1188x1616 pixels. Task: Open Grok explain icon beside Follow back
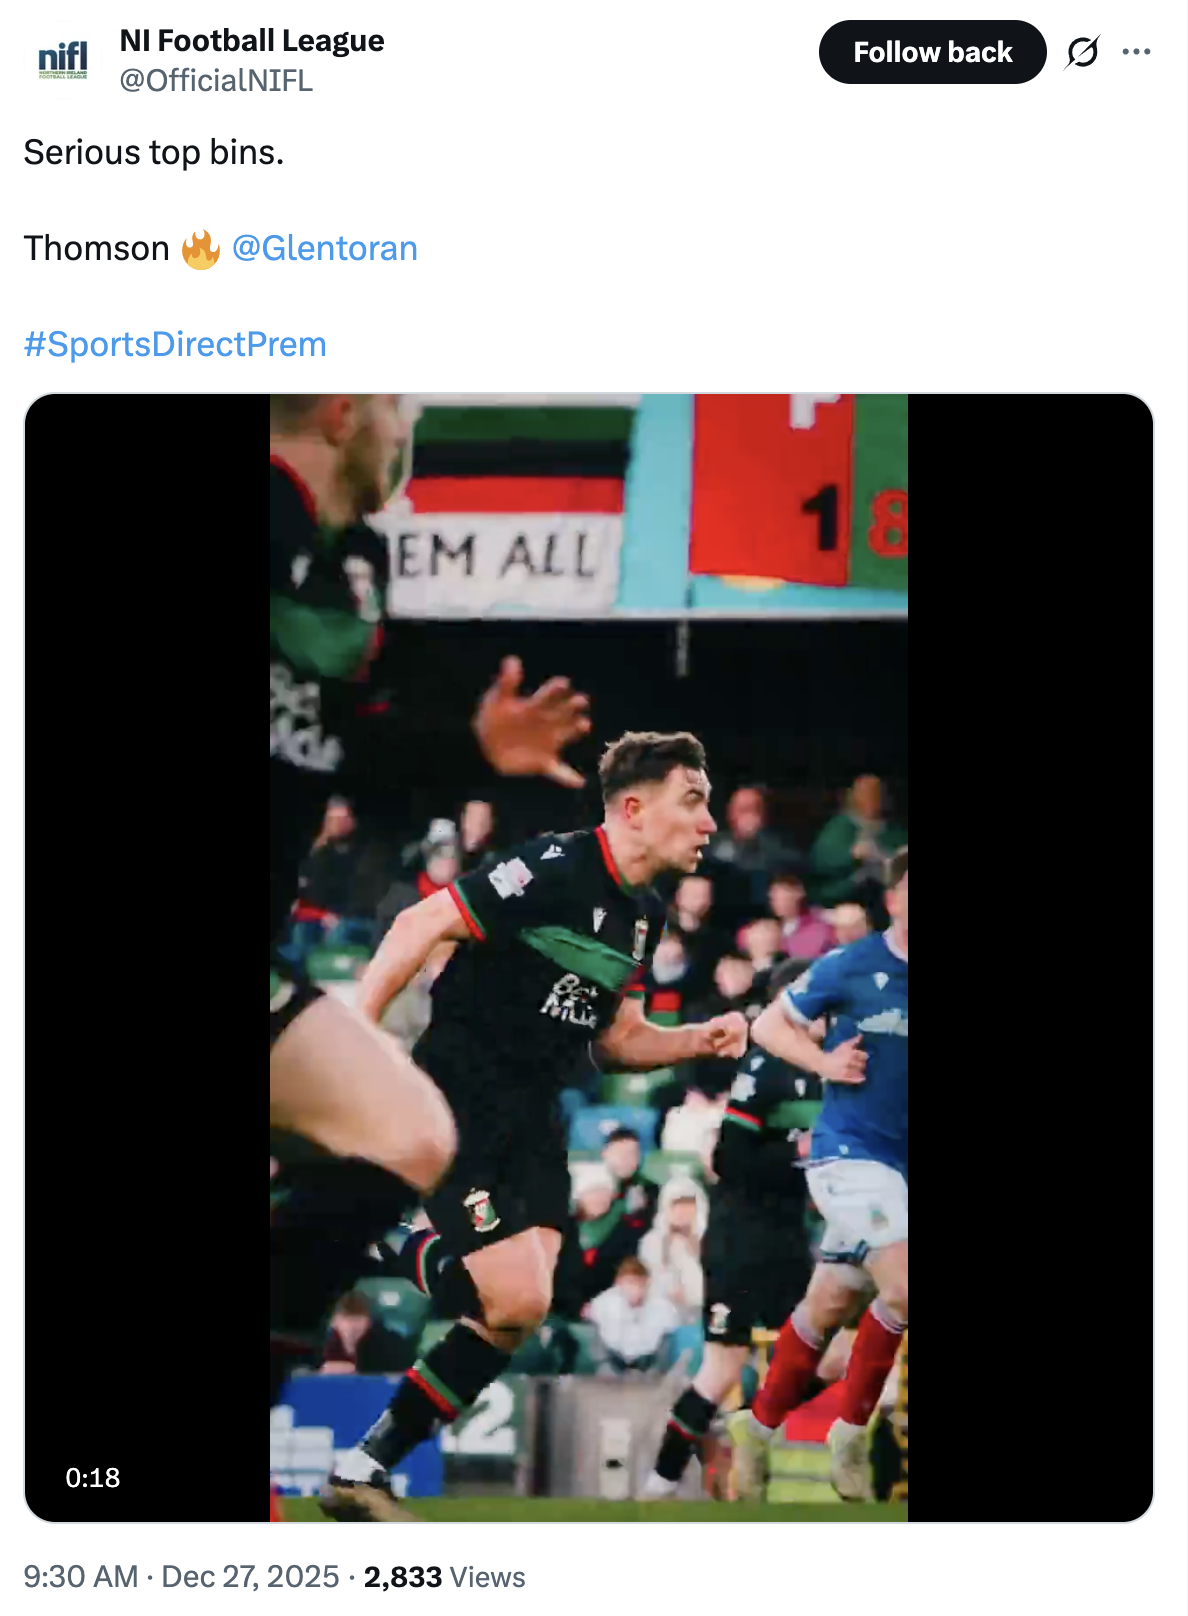point(1082,52)
